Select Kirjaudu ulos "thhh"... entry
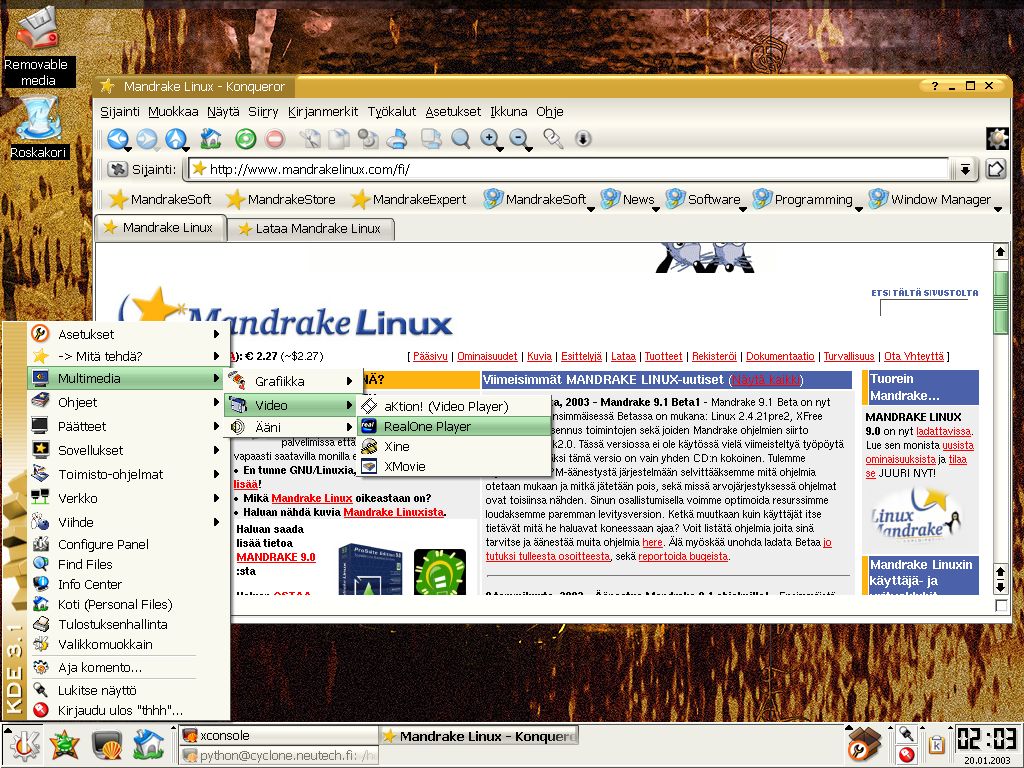The height and width of the screenshot is (768, 1024). coord(126,711)
